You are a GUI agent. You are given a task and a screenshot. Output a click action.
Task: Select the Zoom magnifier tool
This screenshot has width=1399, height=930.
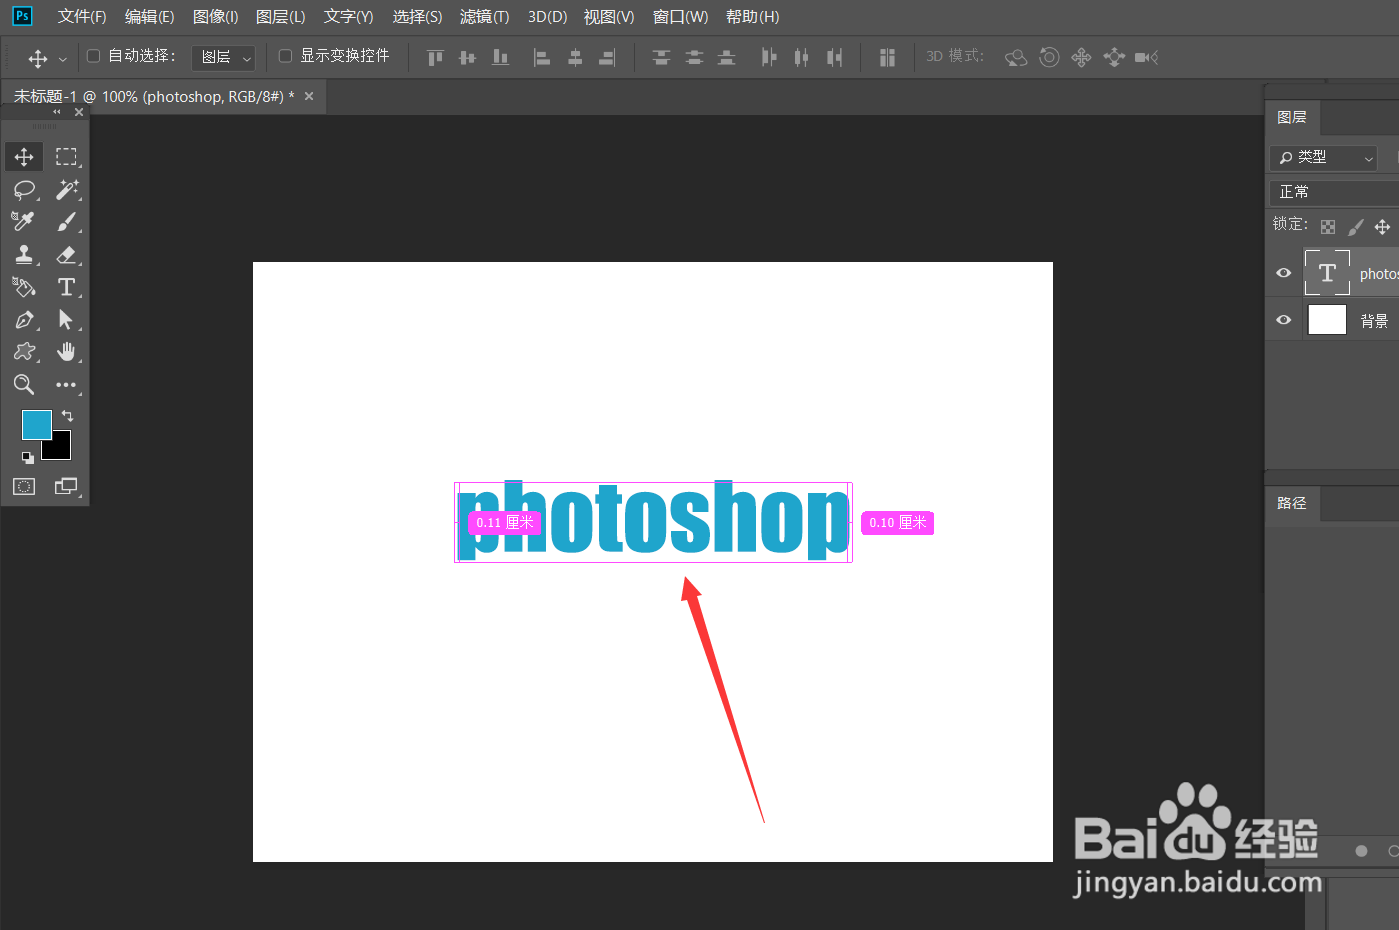[24, 385]
